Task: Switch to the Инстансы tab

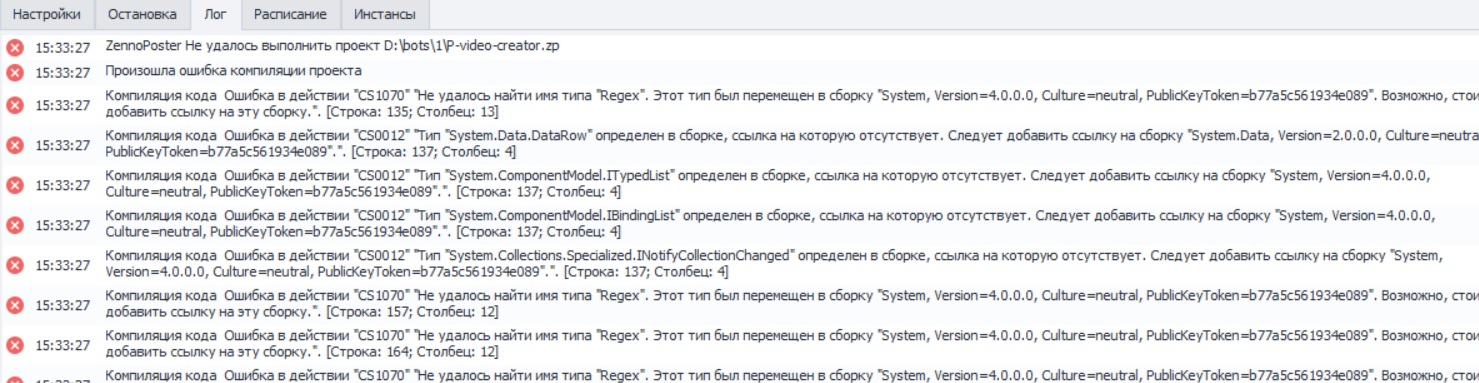Action: [x=385, y=15]
